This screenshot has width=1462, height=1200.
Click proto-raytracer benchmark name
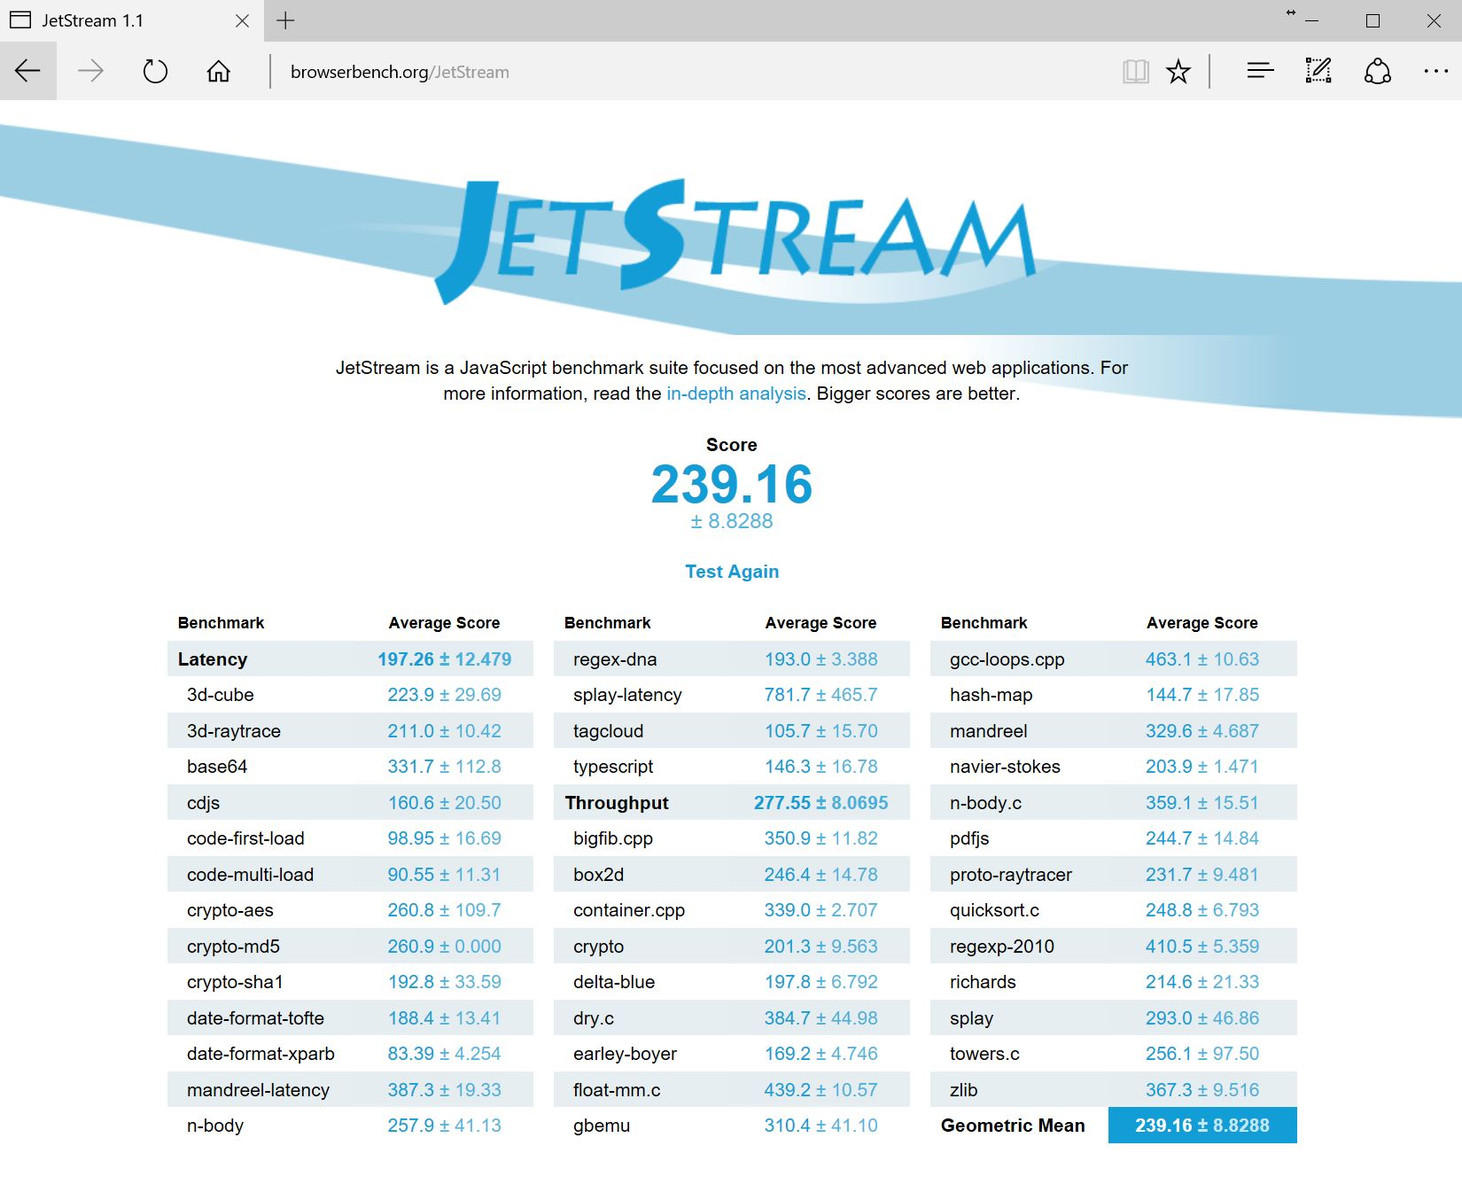point(1011,875)
